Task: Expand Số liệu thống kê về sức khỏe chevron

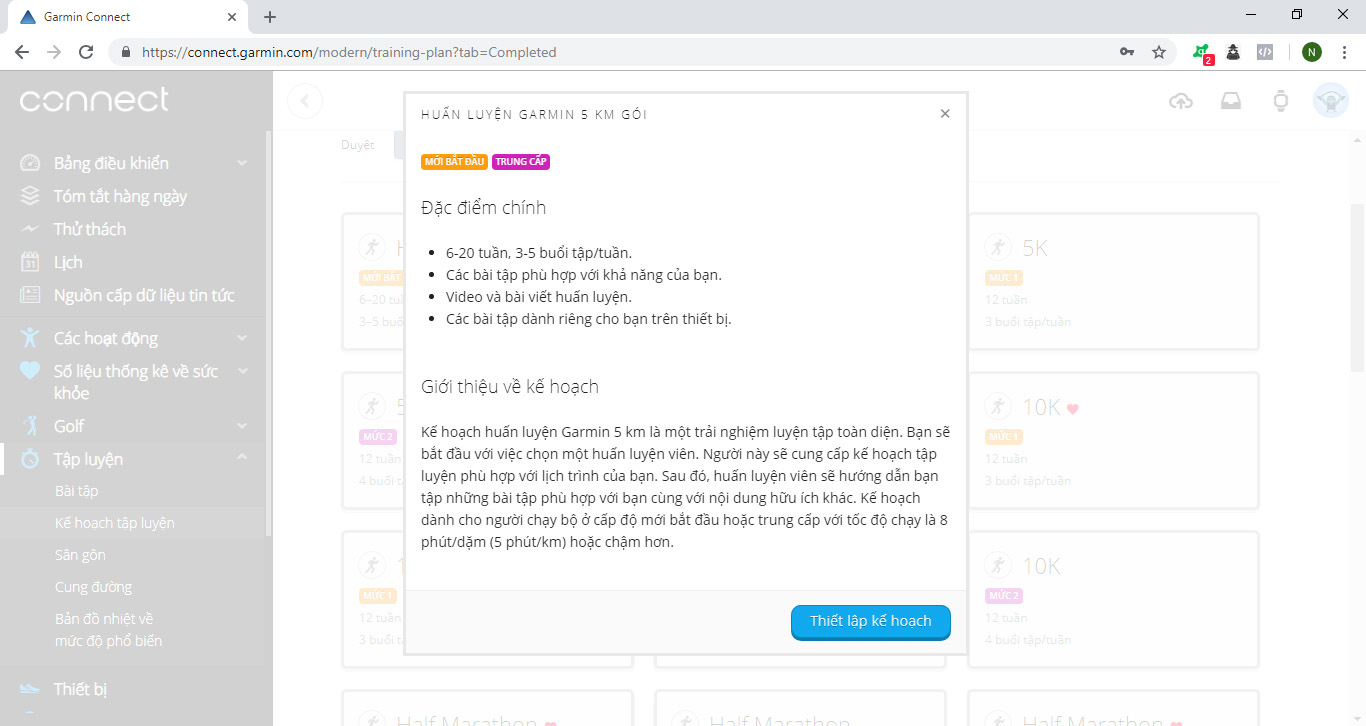Action: [x=242, y=371]
